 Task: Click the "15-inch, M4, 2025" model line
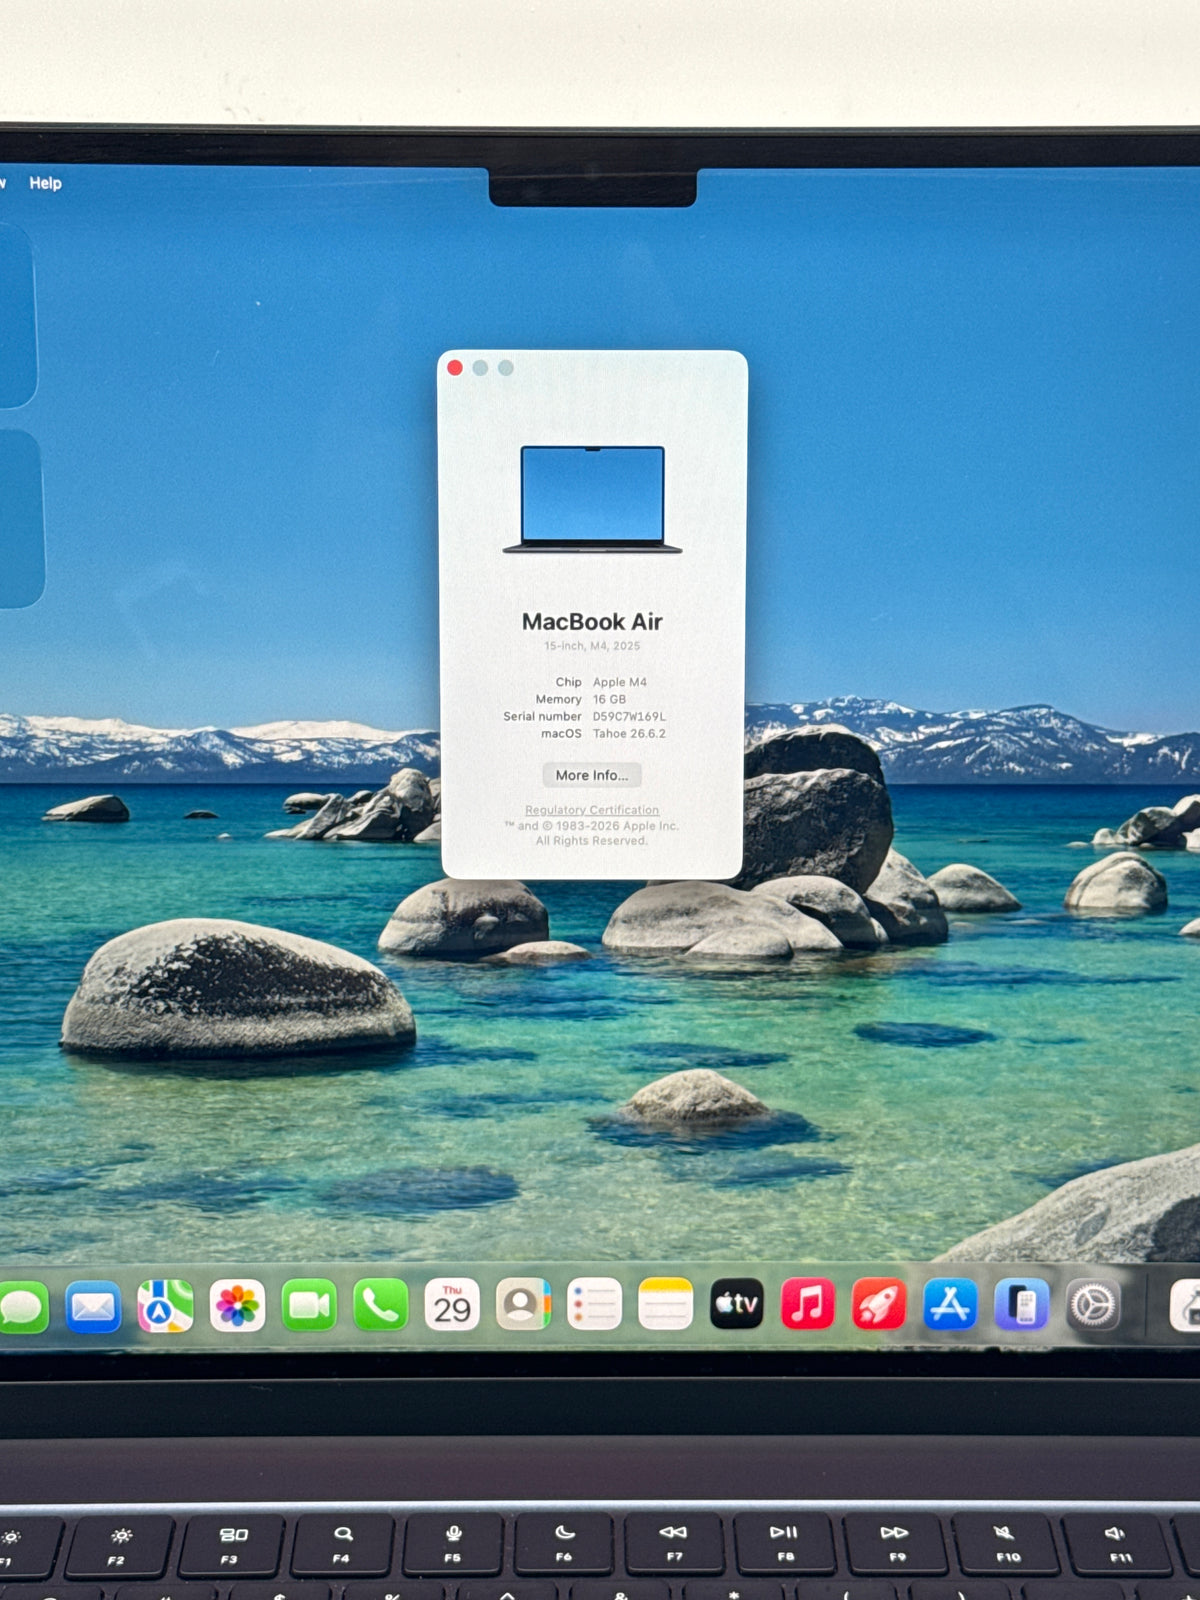click(x=592, y=646)
